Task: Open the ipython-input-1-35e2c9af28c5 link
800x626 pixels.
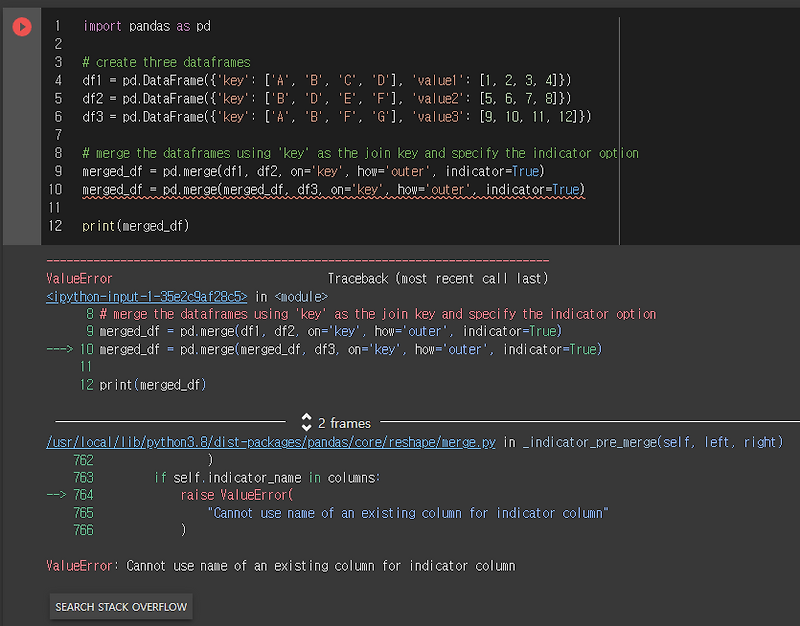Action: pyautogui.click(x=146, y=296)
